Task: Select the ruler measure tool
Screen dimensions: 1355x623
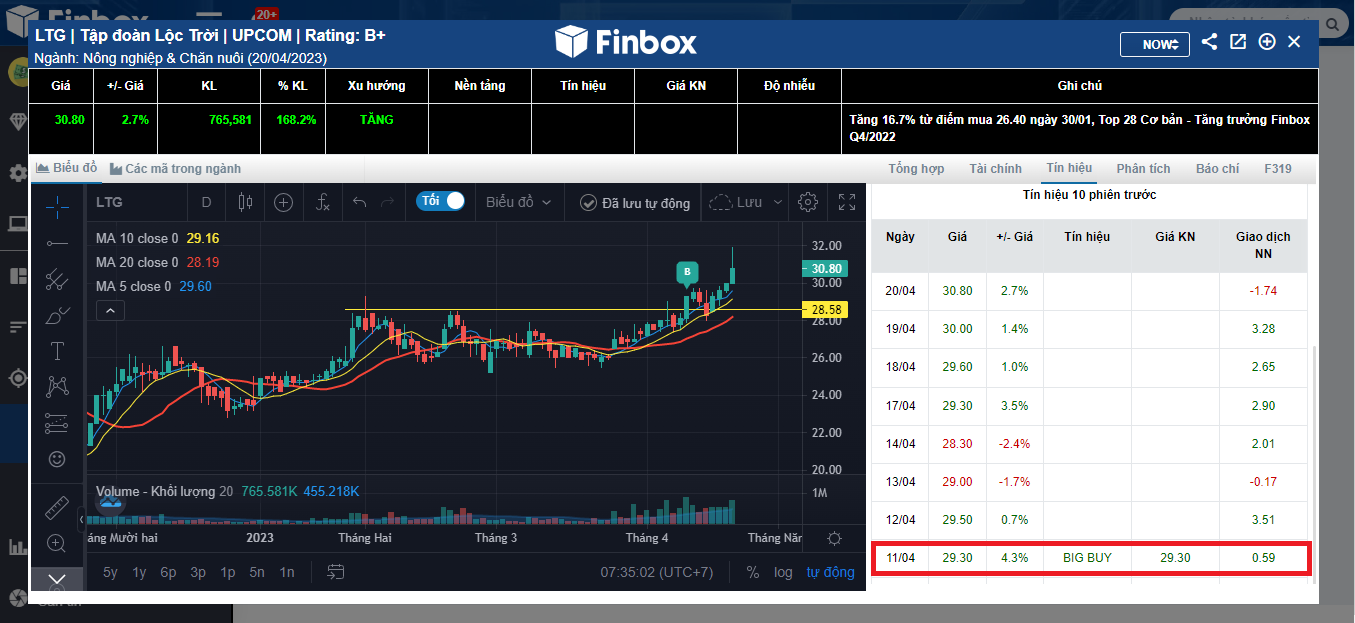Action: (57, 508)
